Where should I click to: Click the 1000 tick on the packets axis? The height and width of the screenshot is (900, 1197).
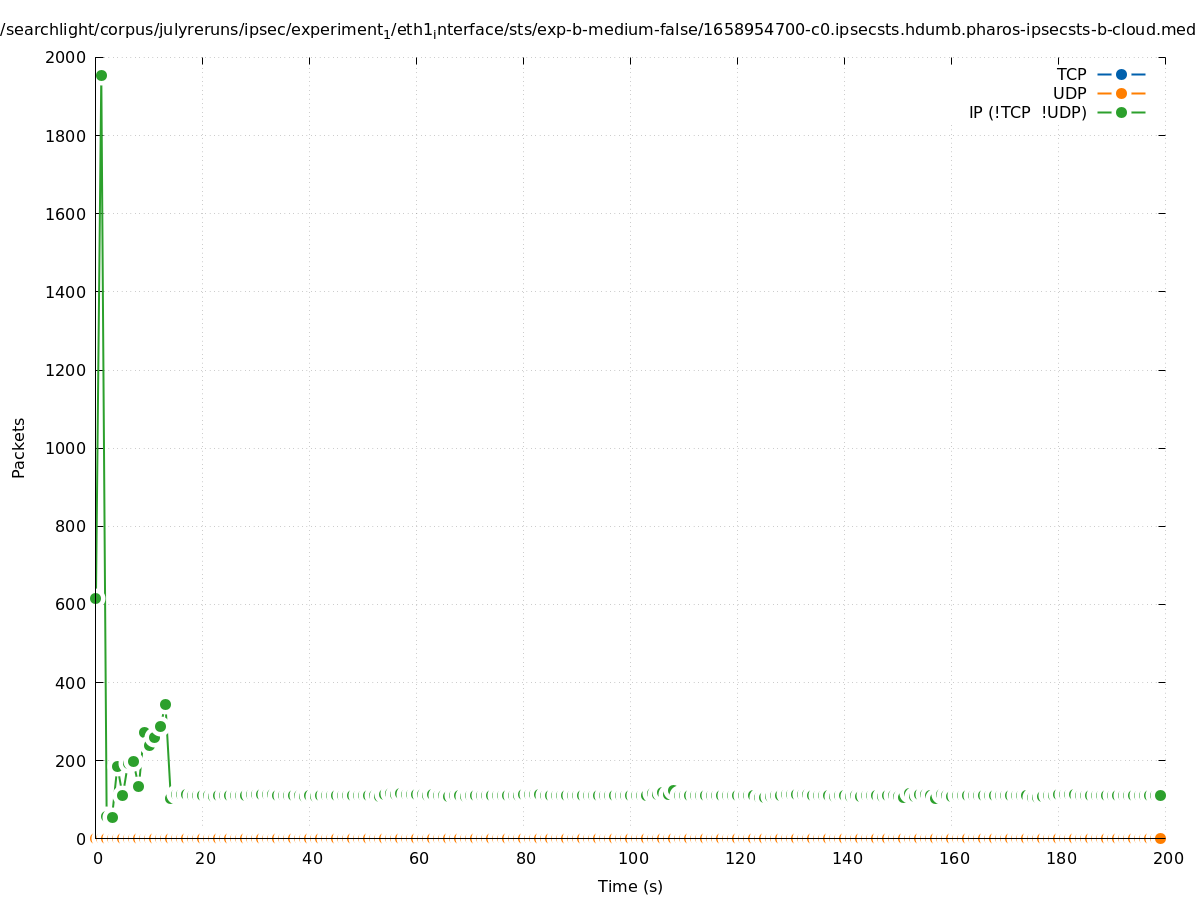click(x=66, y=448)
